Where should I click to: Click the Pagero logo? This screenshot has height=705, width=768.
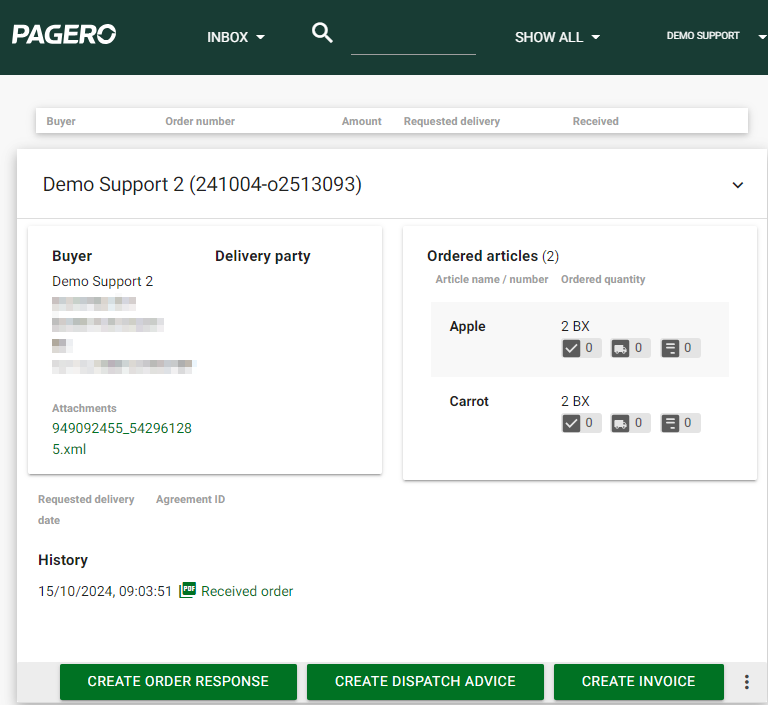(x=64, y=34)
